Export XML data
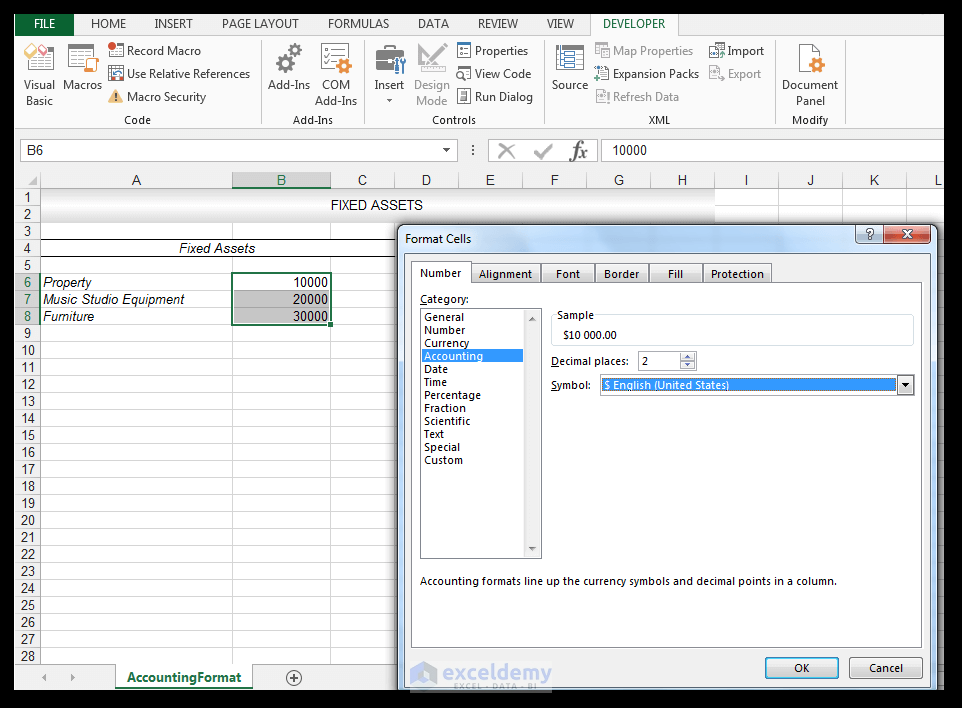 (735, 74)
